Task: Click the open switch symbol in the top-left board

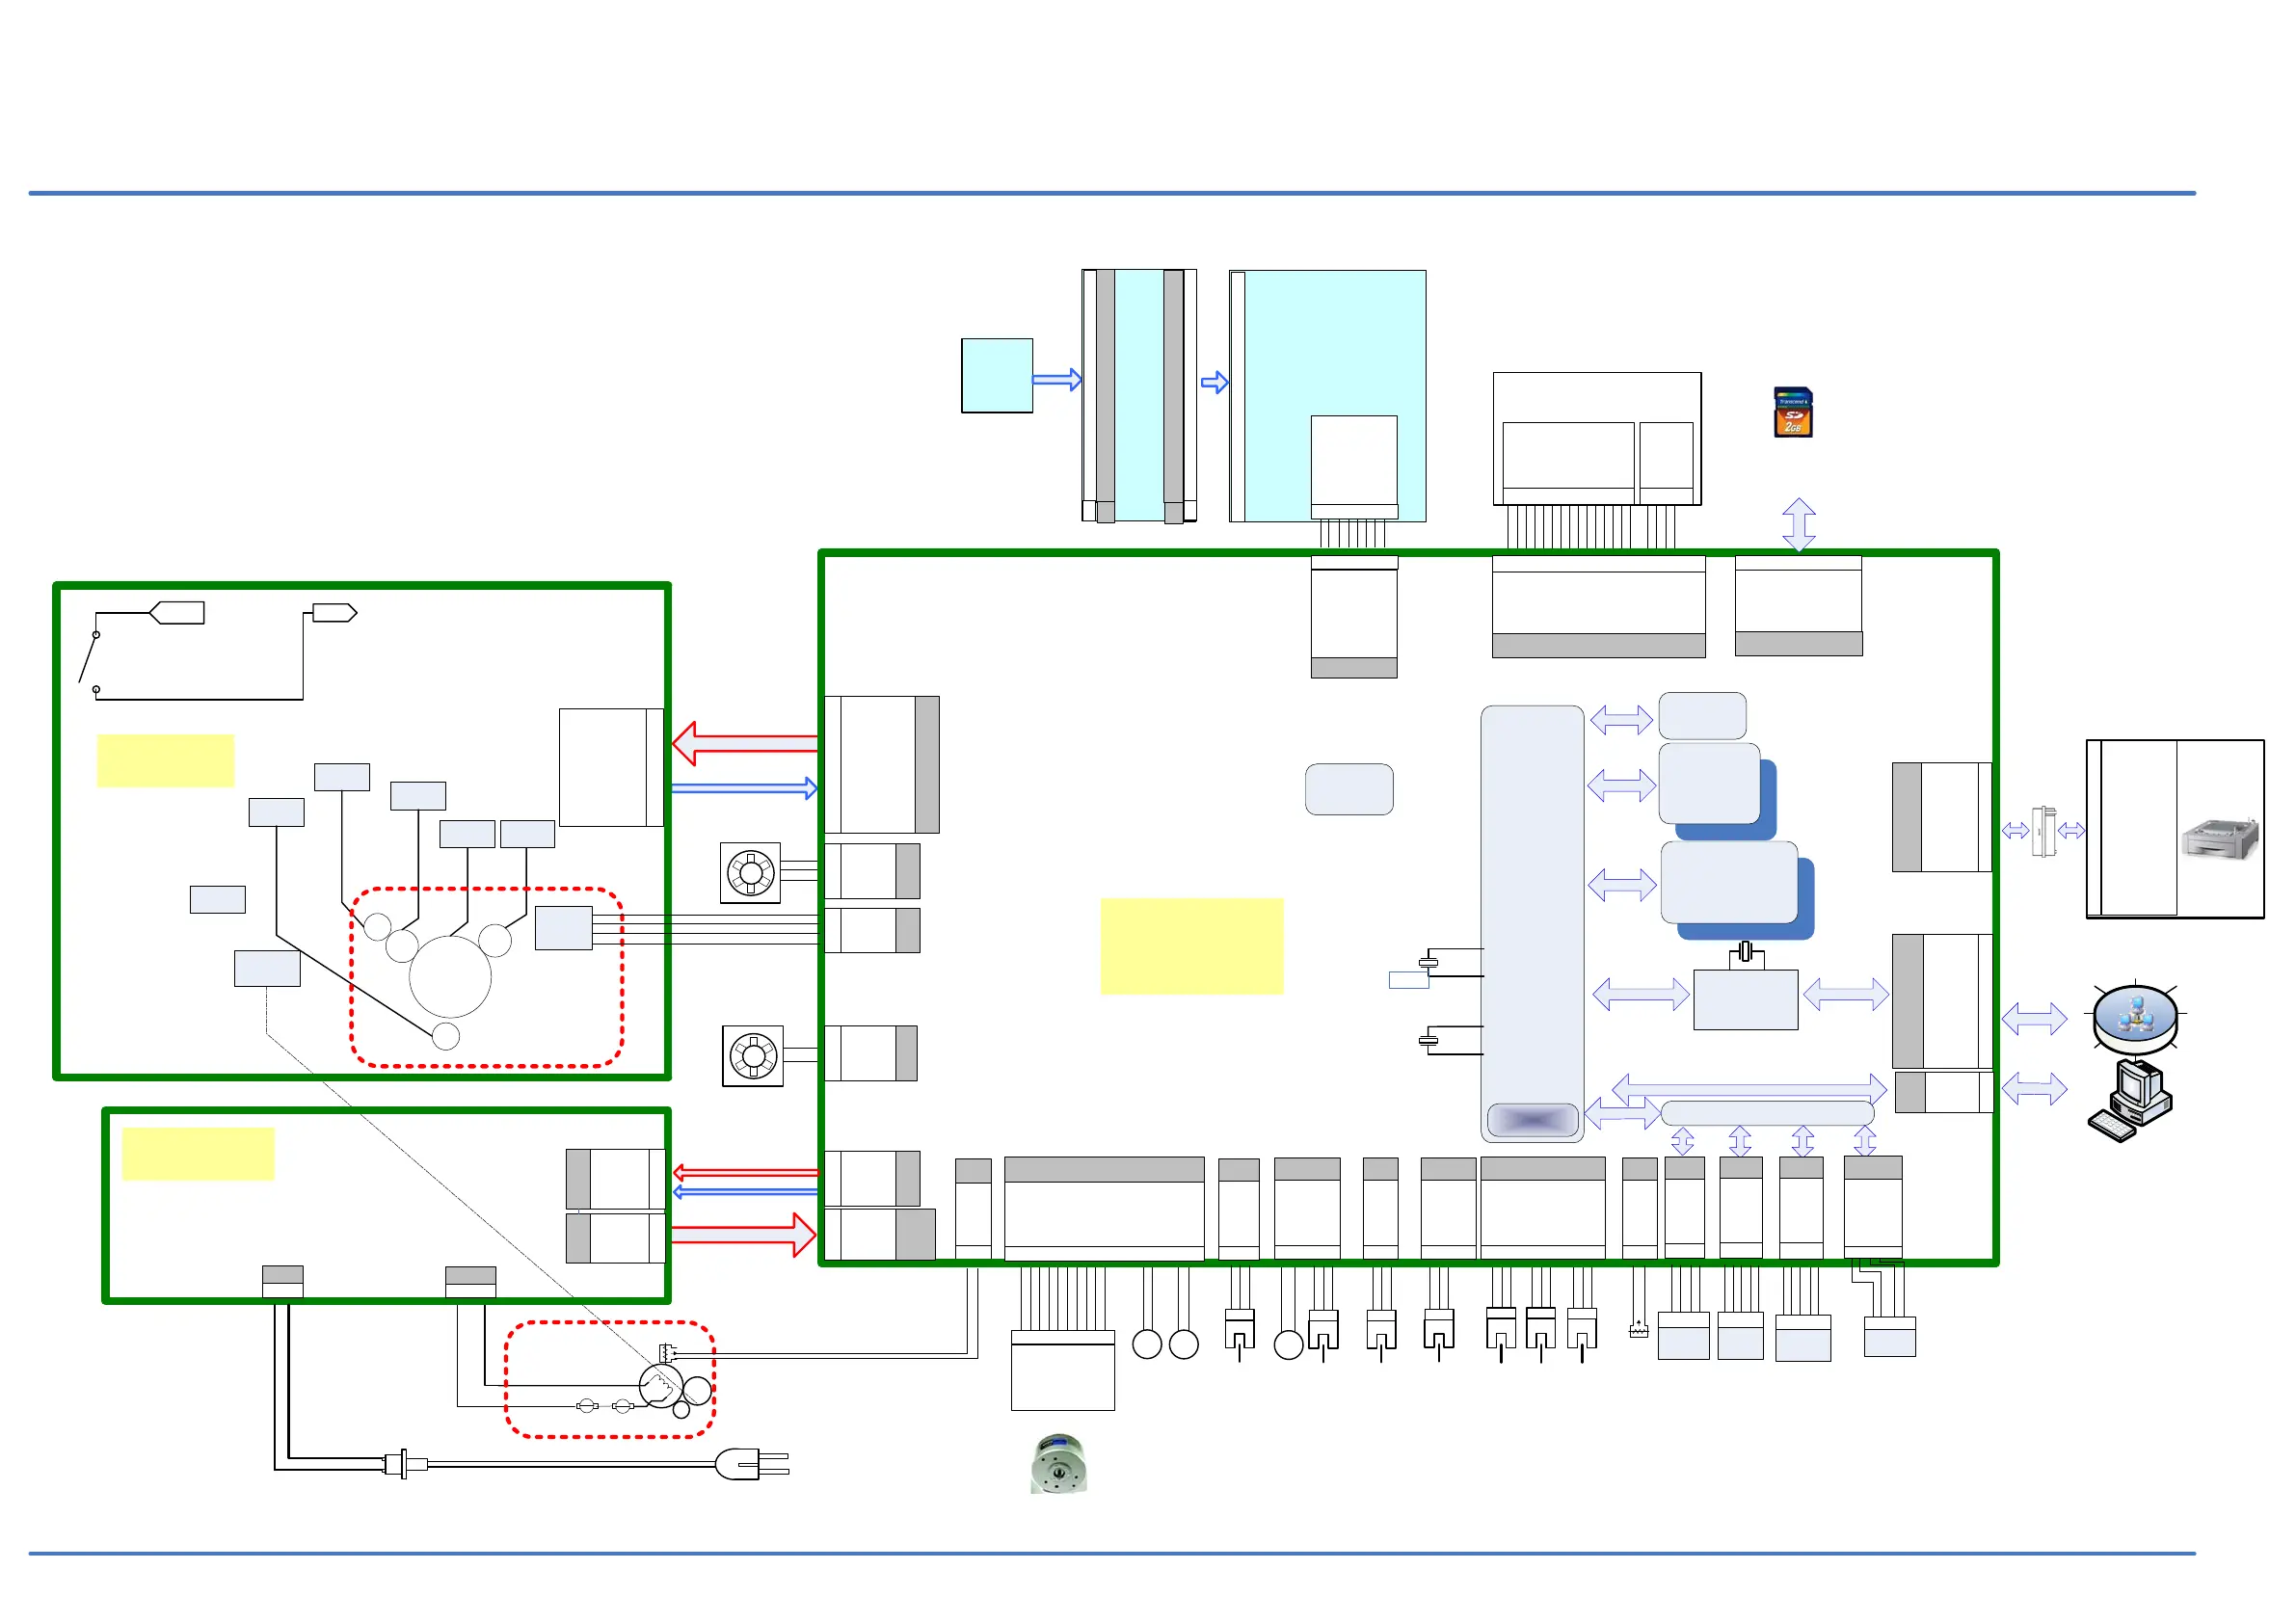Action: (x=90, y=660)
